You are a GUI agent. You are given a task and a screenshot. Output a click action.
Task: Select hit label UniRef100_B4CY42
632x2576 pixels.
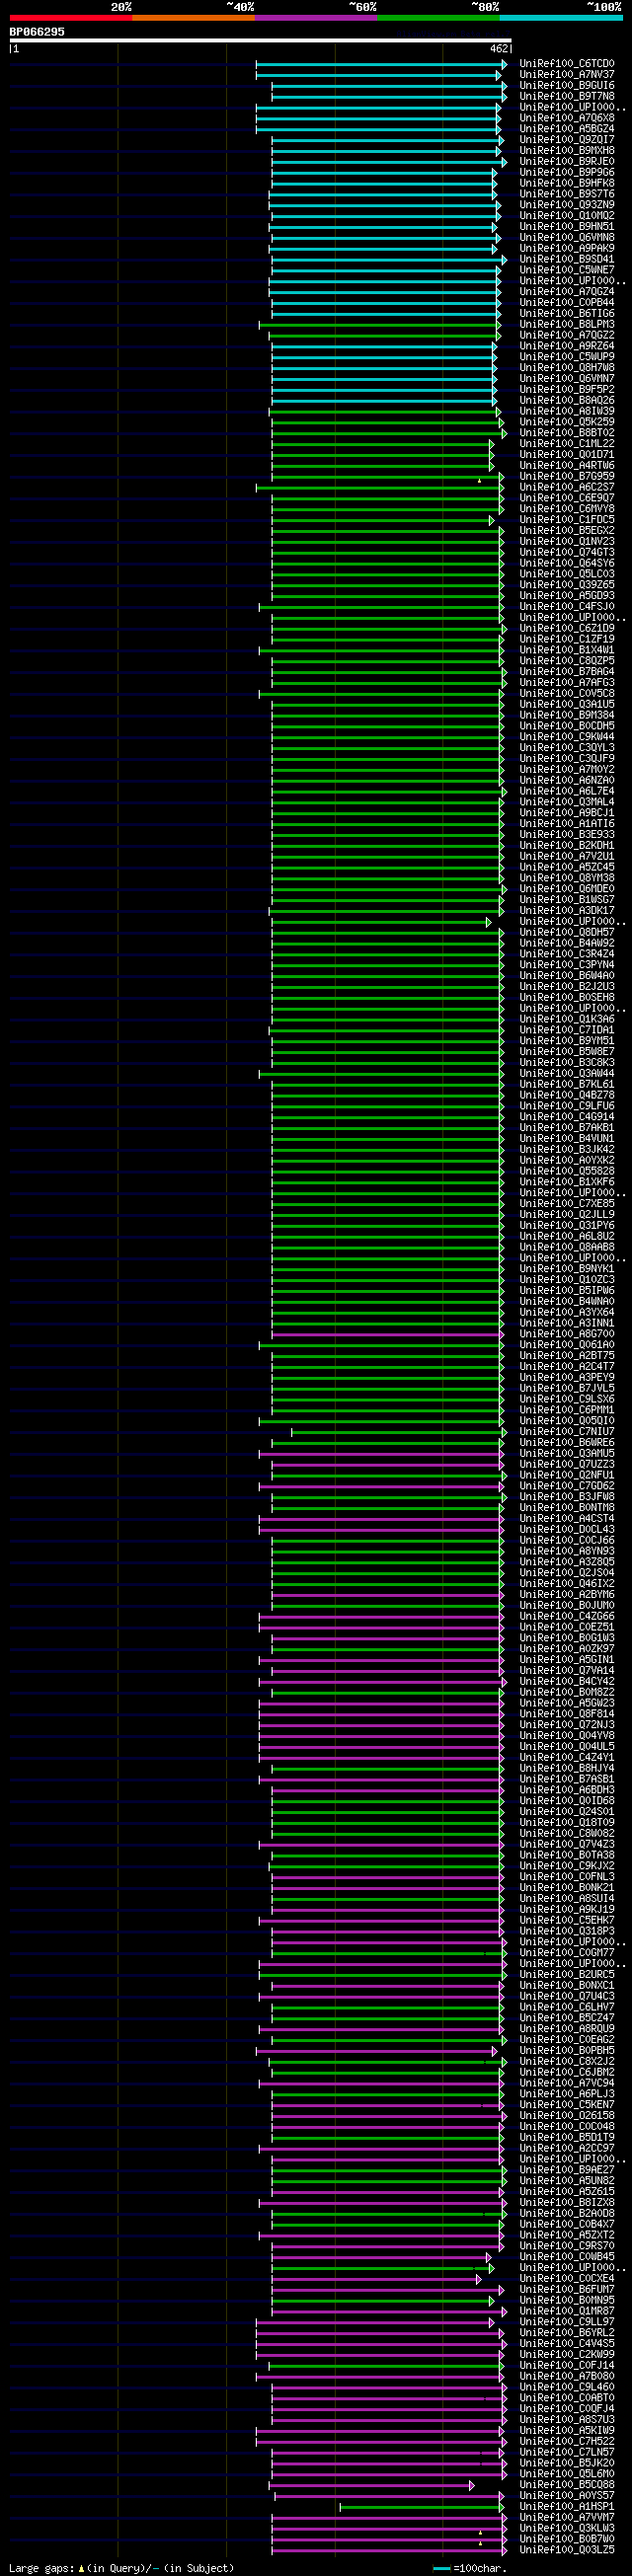[567, 1683]
